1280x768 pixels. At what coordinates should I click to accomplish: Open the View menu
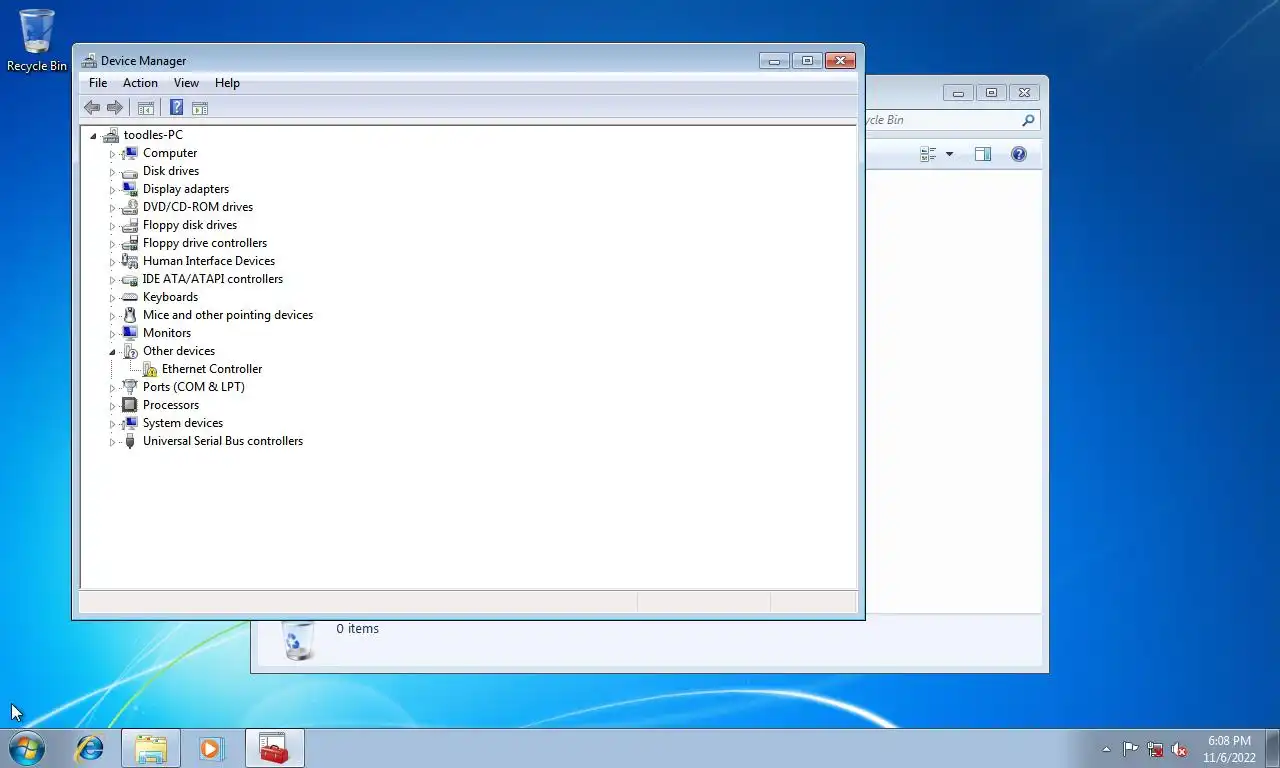coord(186,83)
